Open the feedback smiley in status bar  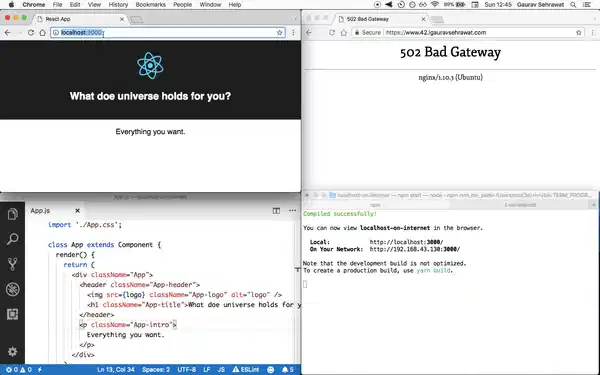(x=271, y=370)
